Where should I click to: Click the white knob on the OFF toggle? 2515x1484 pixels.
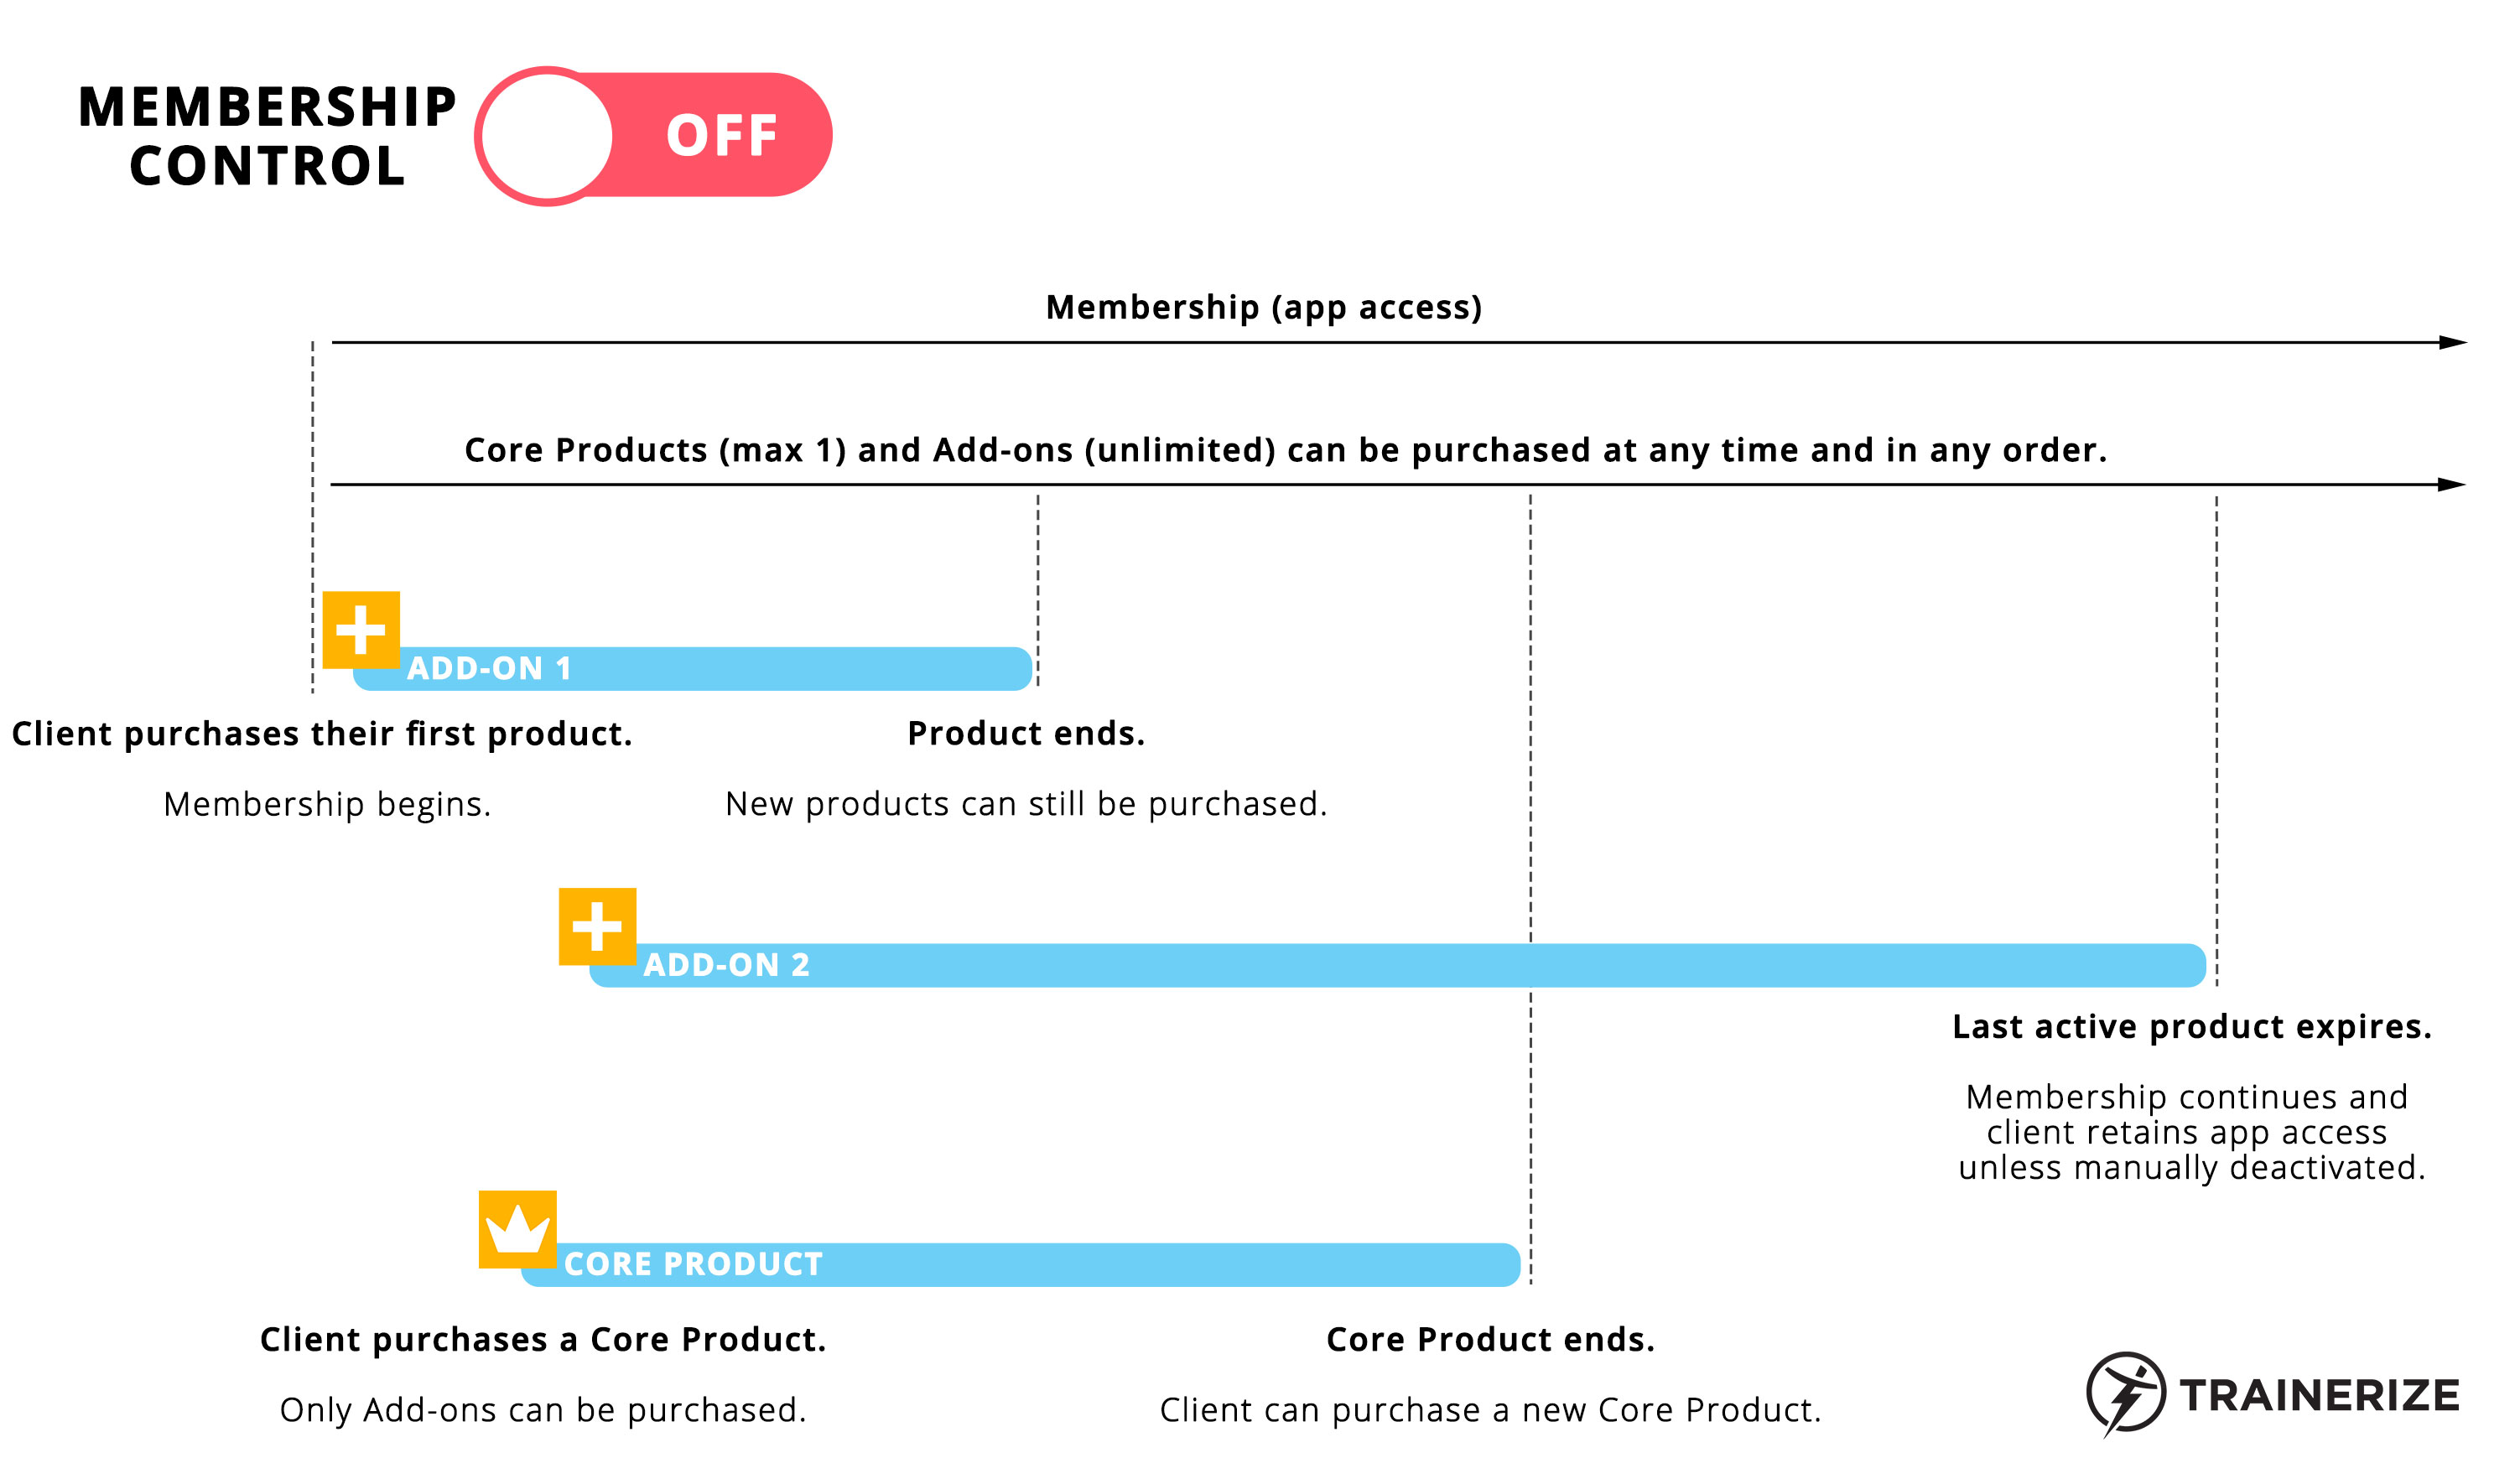point(548,136)
